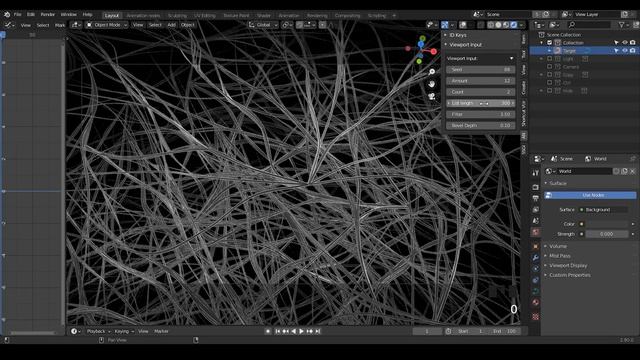Hide Collection in viewport with eye icon
Image resolution: width=640 pixels, height=360 pixels.
pos(624,42)
